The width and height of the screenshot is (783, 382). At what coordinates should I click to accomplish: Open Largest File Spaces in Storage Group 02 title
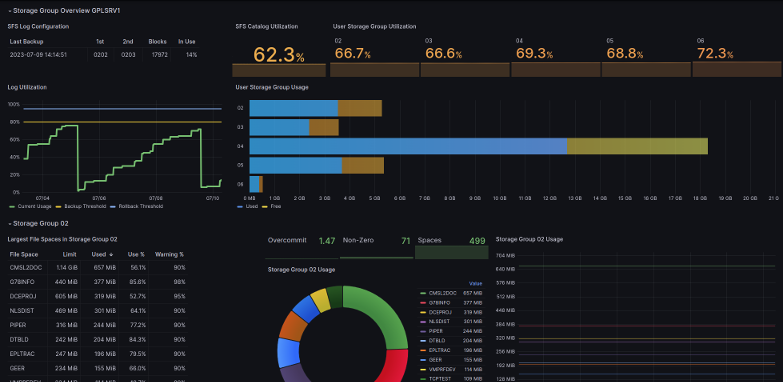point(62,240)
